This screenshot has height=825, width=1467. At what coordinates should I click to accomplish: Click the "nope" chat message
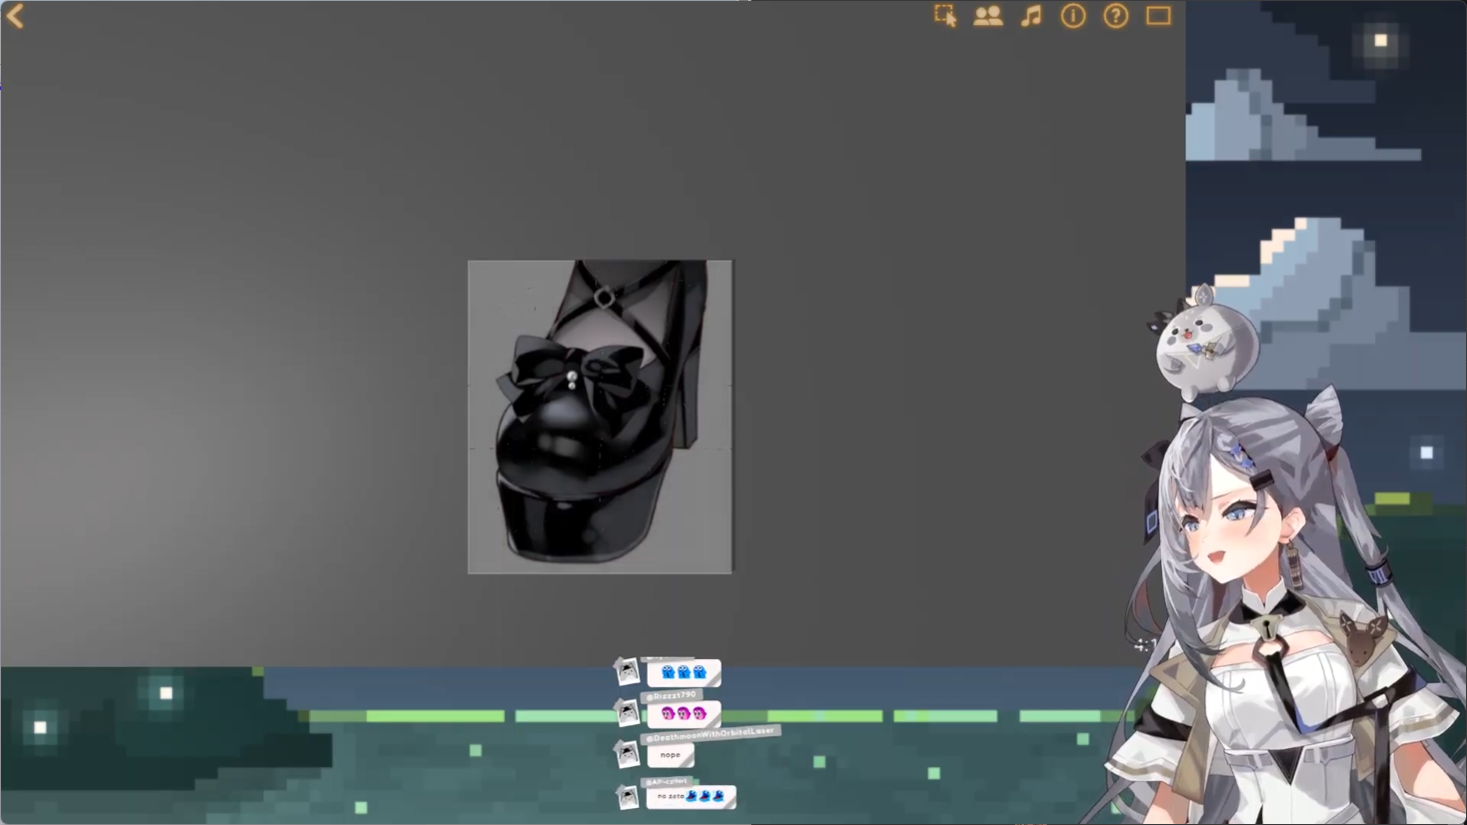pos(670,755)
